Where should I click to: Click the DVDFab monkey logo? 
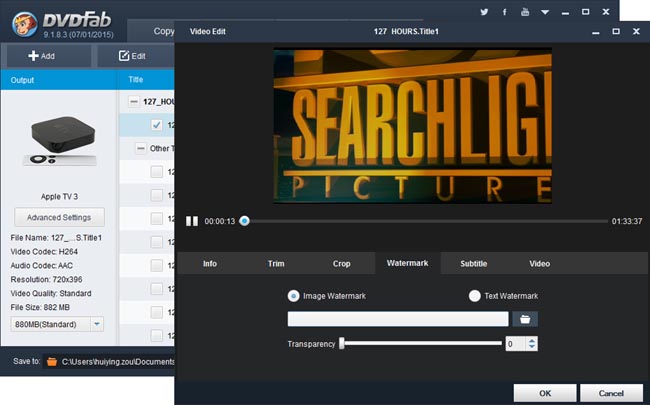[x=24, y=24]
